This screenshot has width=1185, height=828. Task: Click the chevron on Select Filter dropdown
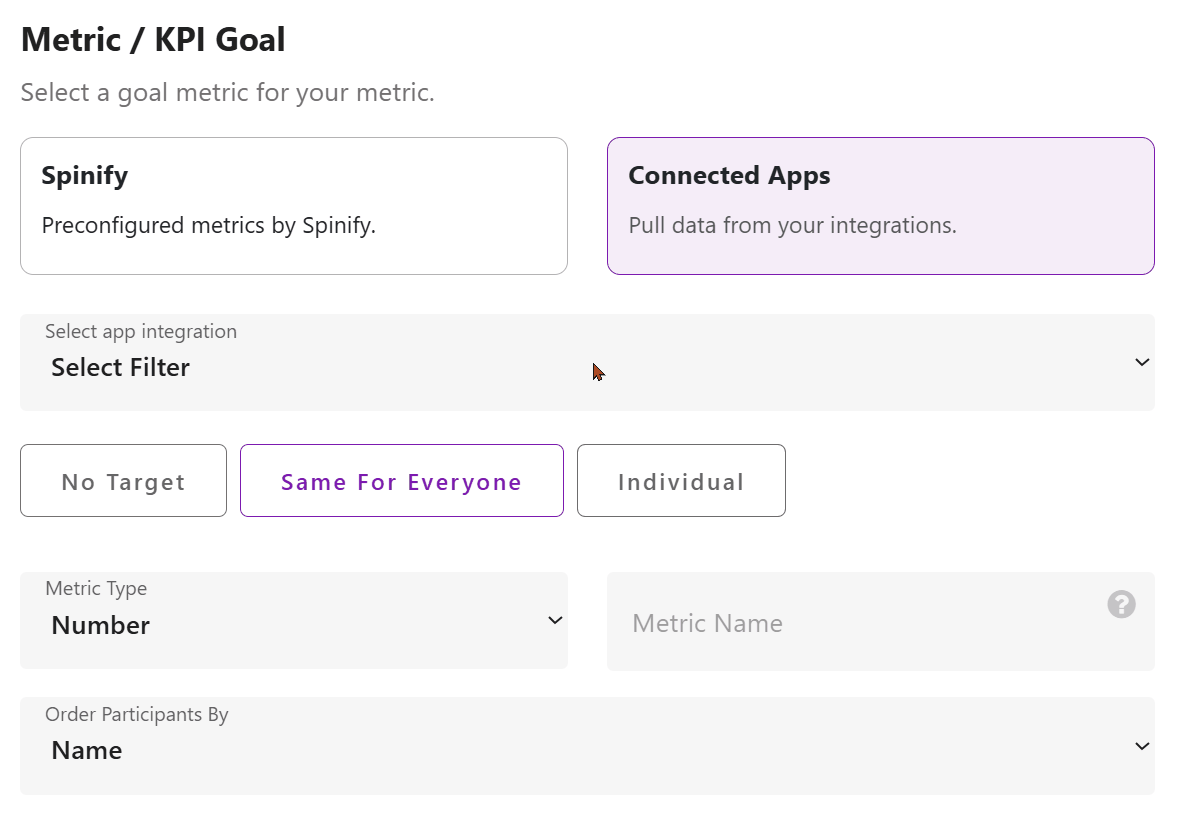pyautogui.click(x=1141, y=362)
